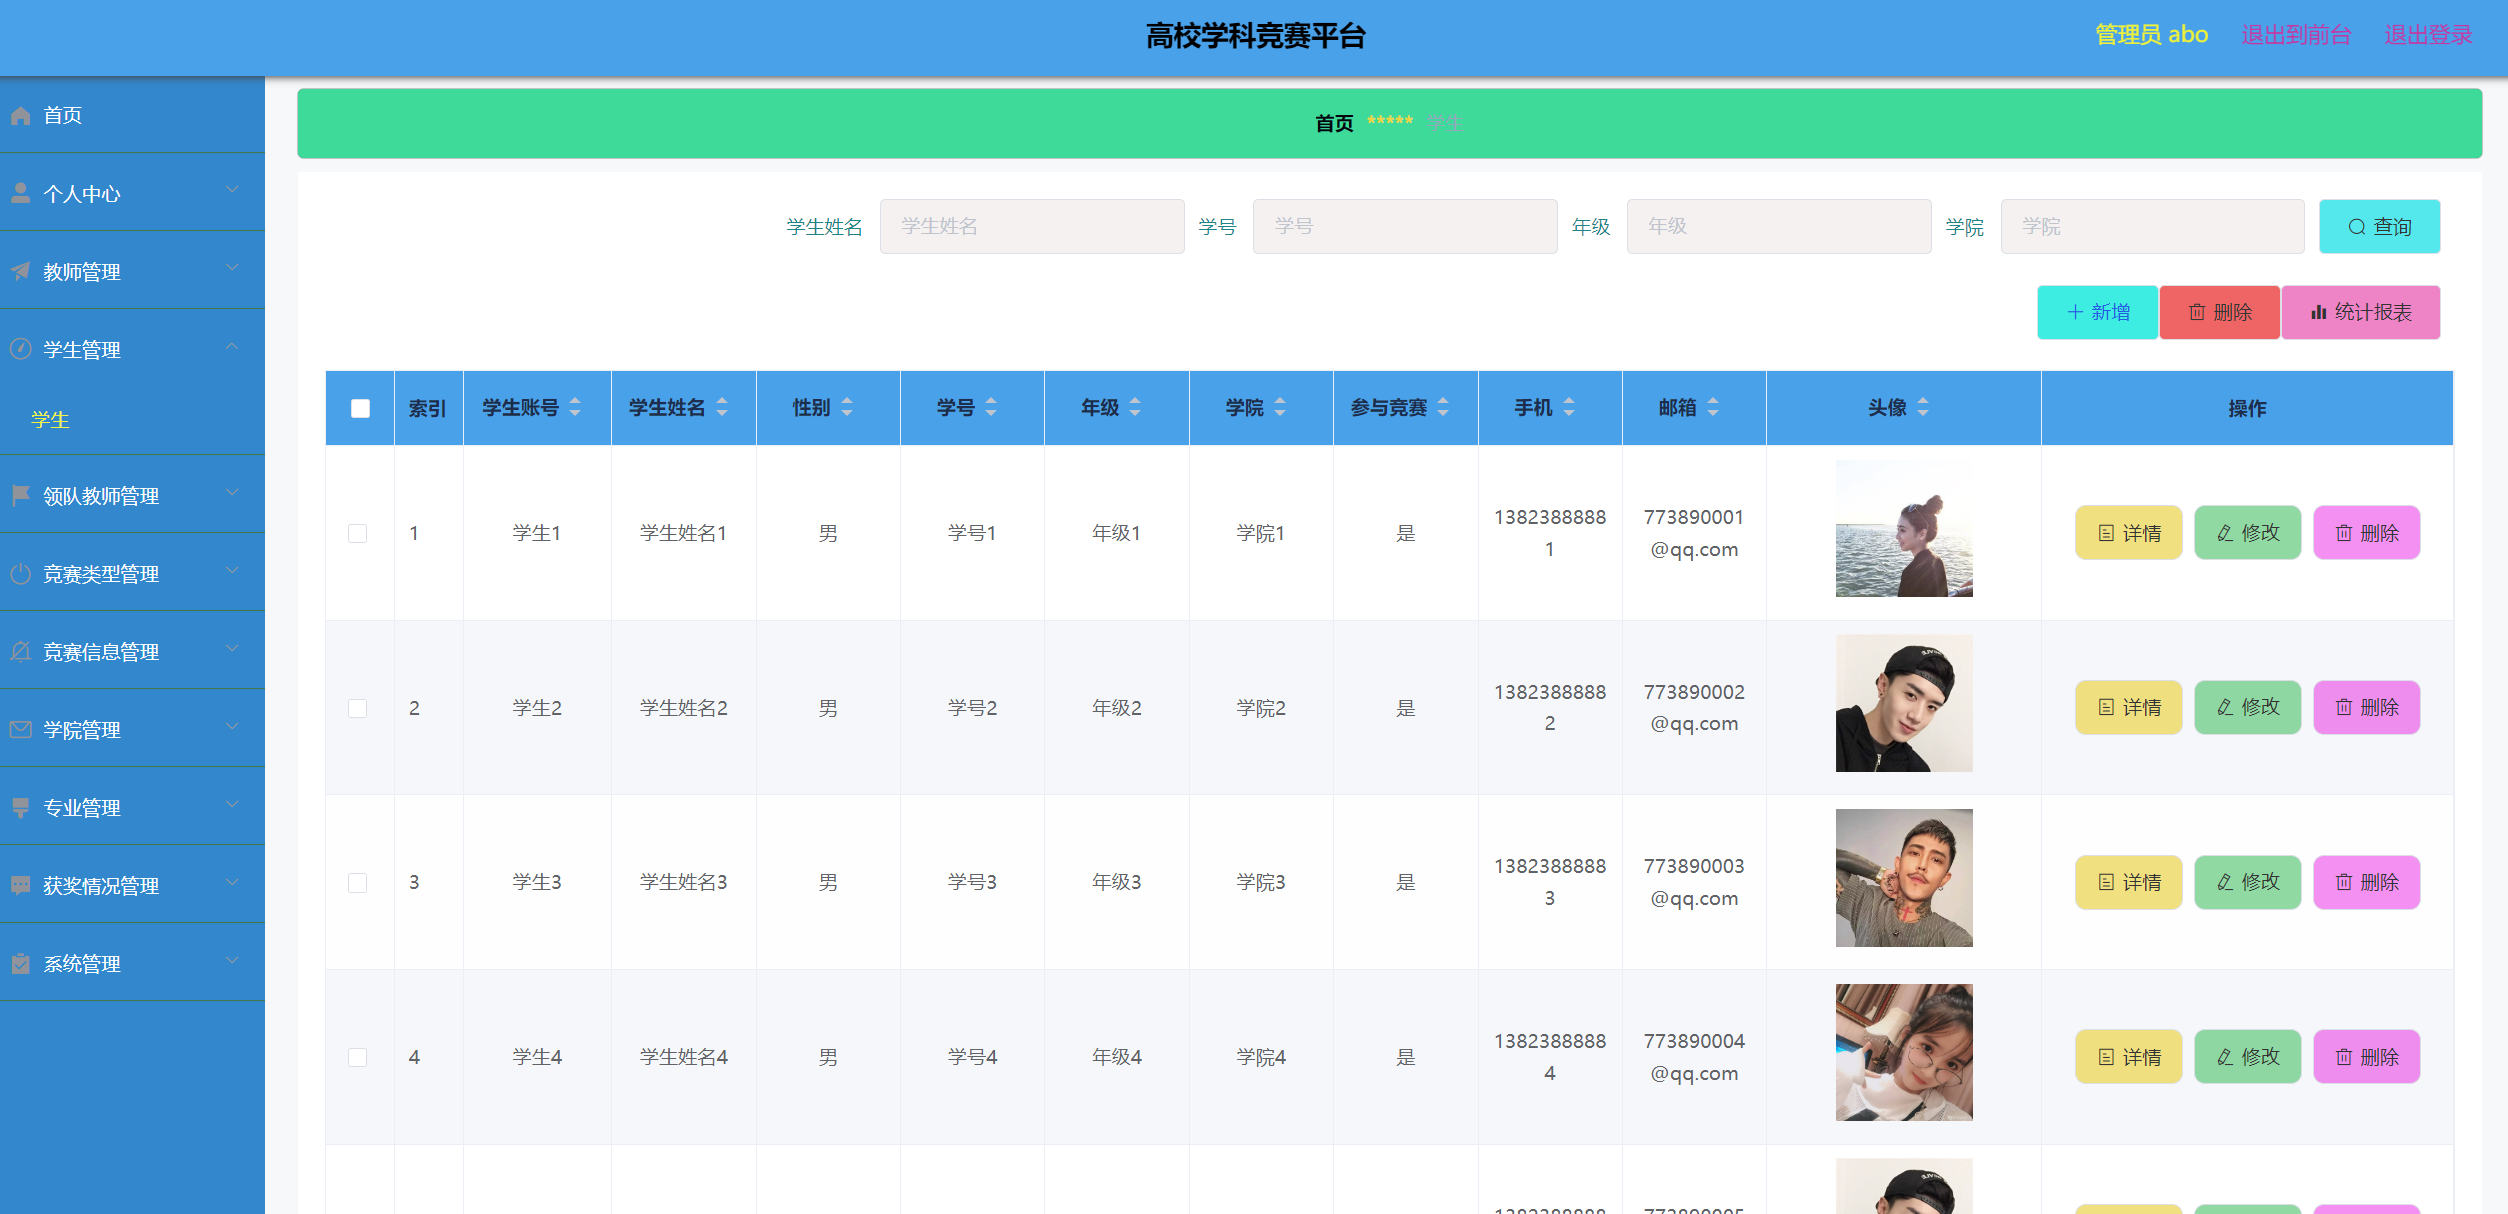Click the 统计报表 button
2508x1214 pixels.
click(2360, 312)
